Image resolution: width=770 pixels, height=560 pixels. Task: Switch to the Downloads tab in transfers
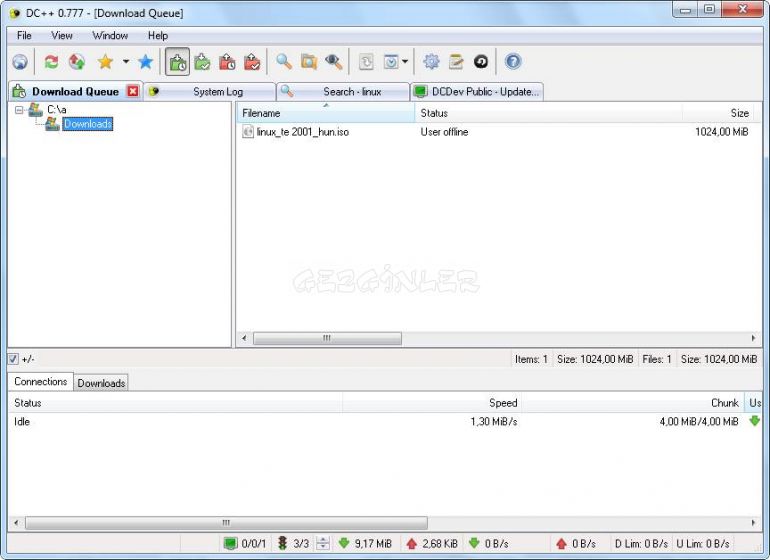[101, 383]
